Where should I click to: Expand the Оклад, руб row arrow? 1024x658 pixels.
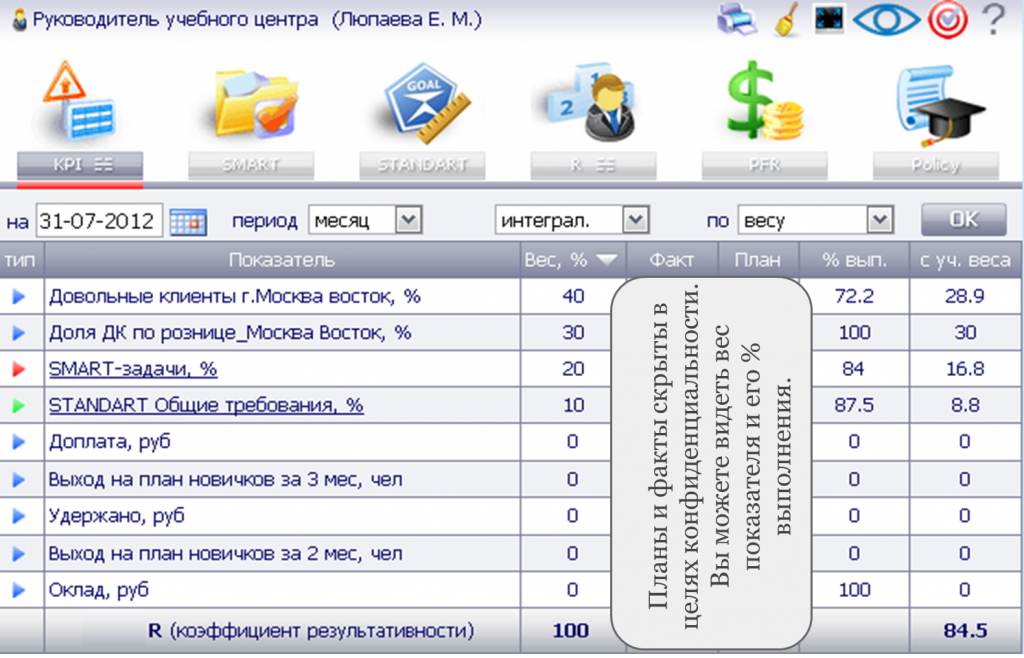19,590
